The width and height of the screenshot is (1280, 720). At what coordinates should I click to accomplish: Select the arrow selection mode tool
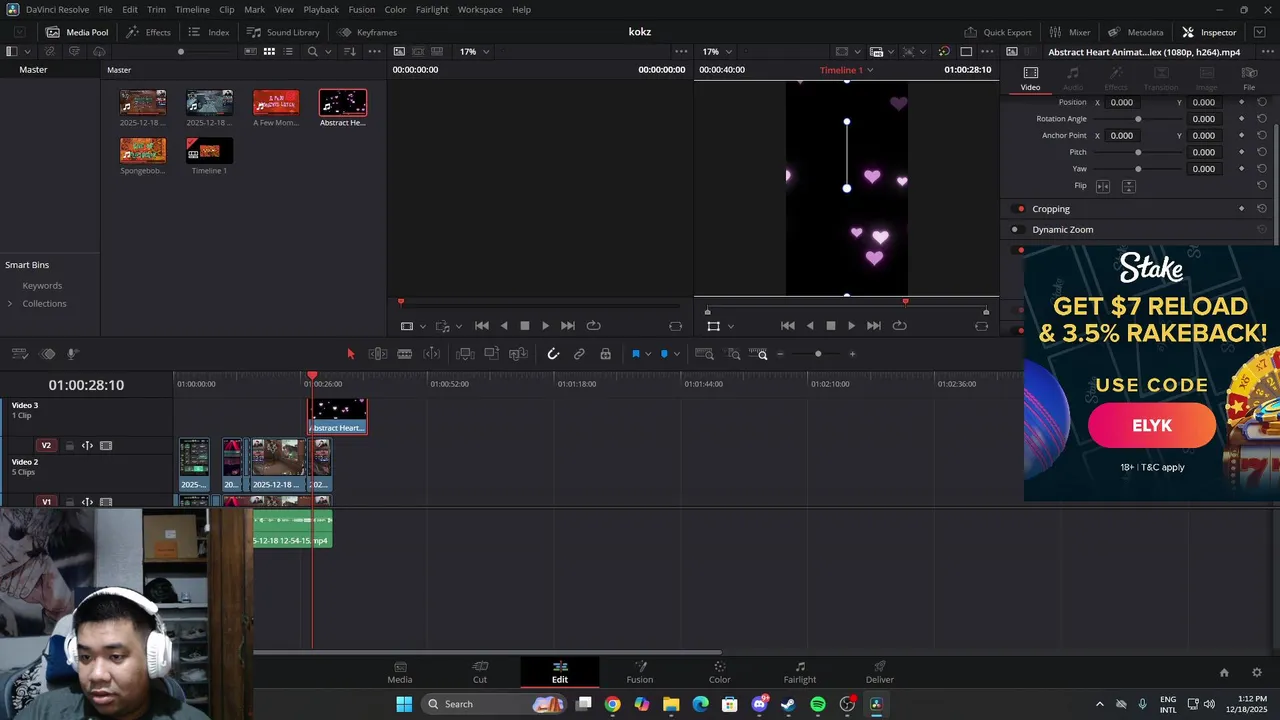pos(350,354)
